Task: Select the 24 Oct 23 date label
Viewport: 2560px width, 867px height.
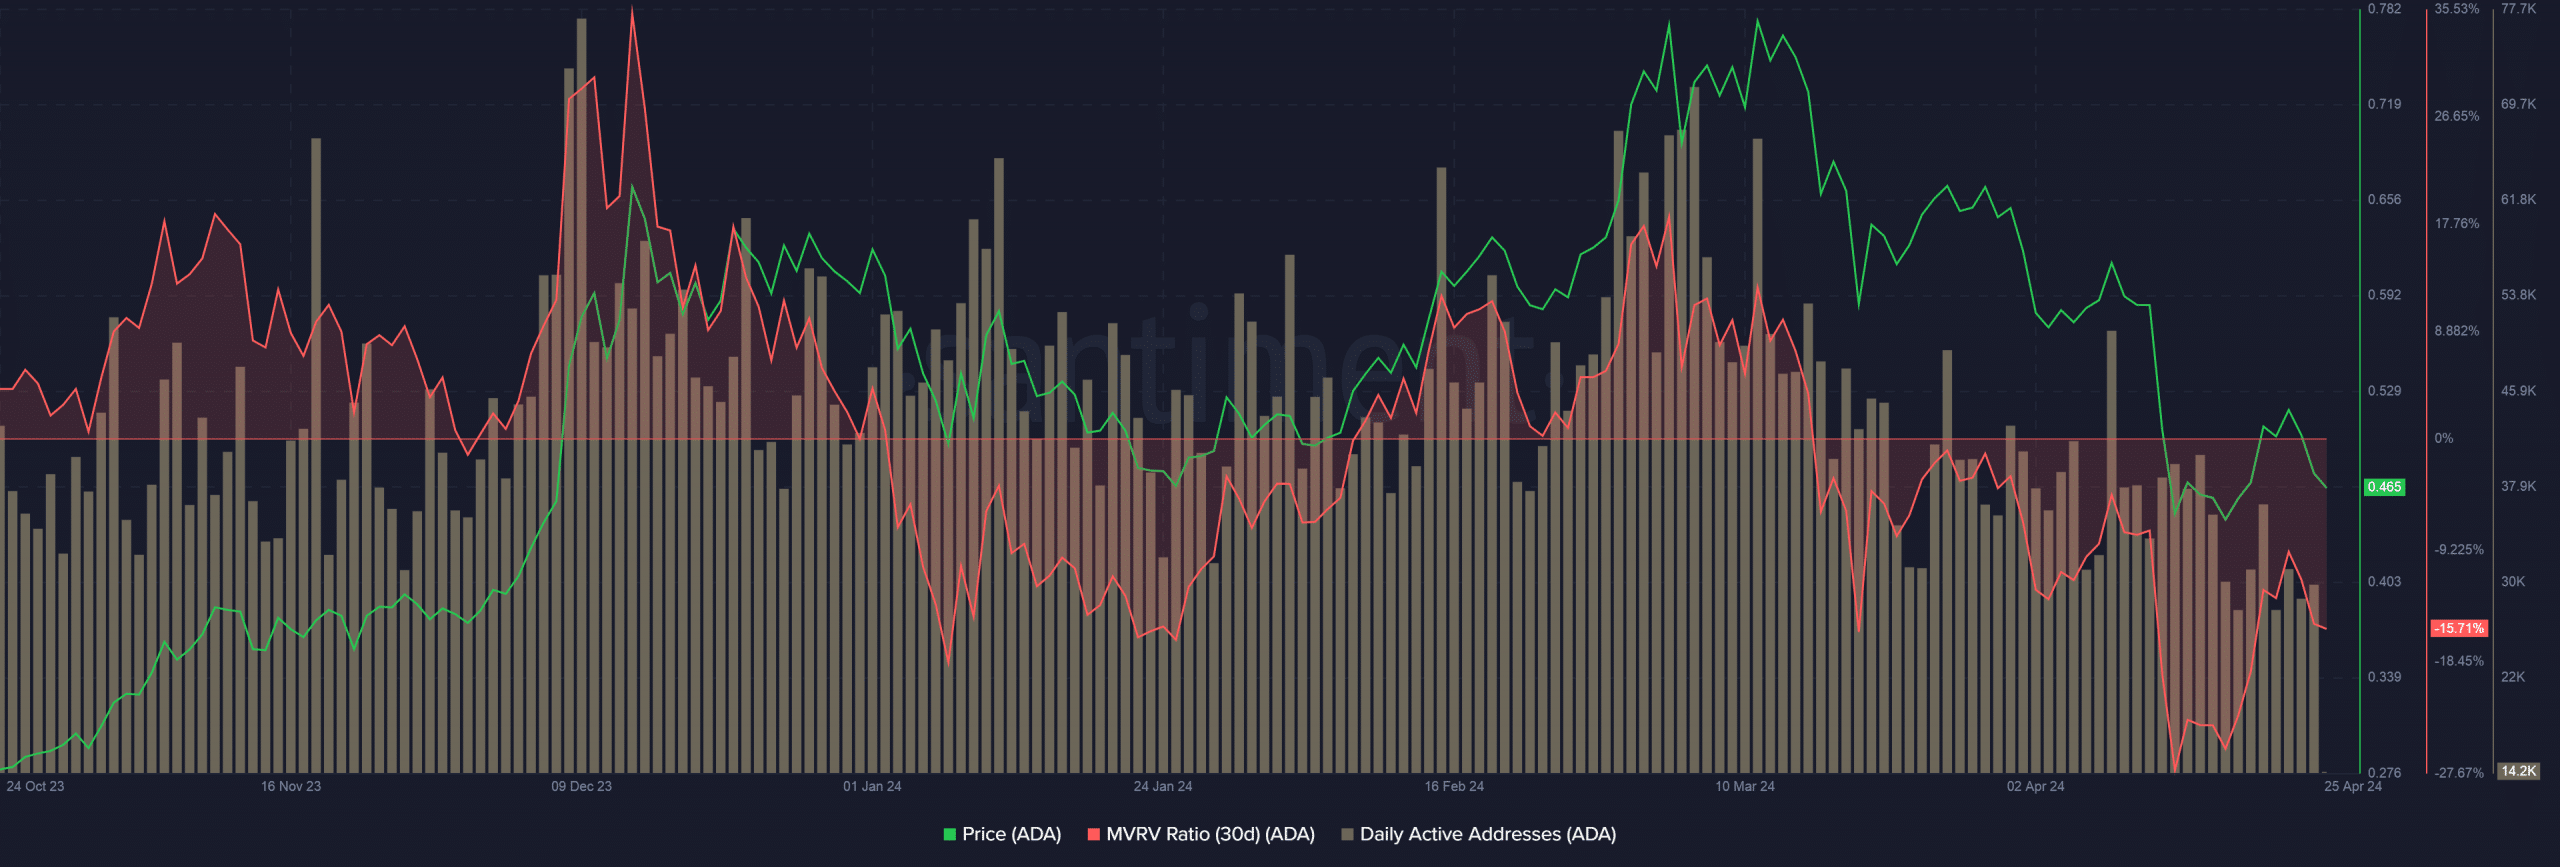Action: 35,786
